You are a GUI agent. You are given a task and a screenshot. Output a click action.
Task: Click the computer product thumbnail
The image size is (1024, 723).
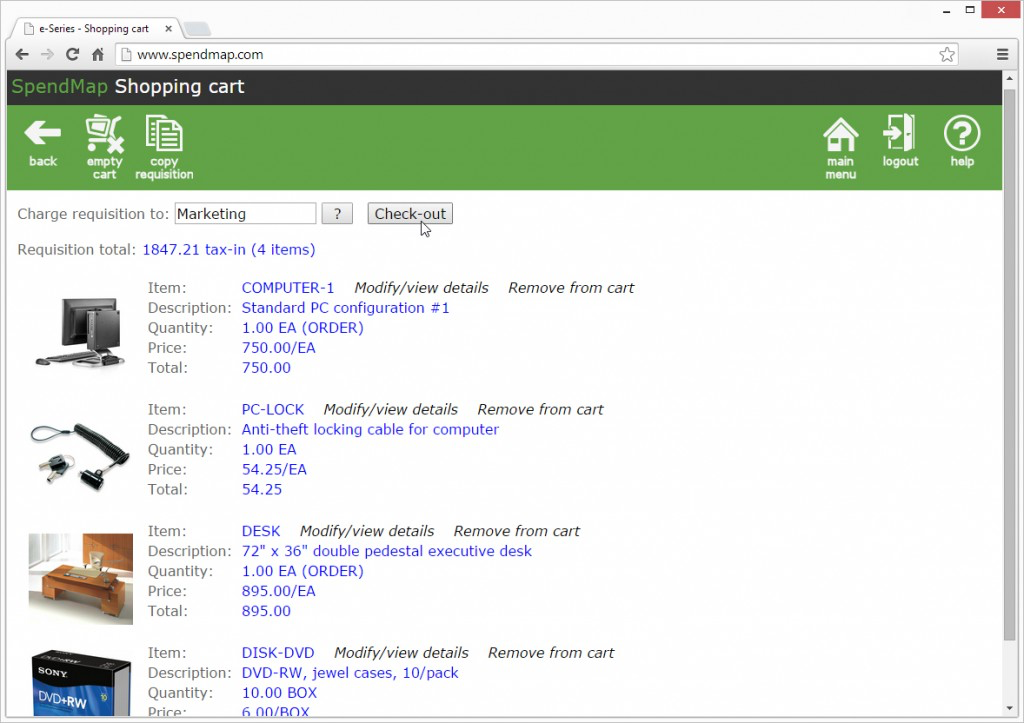click(x=80, y=332)
